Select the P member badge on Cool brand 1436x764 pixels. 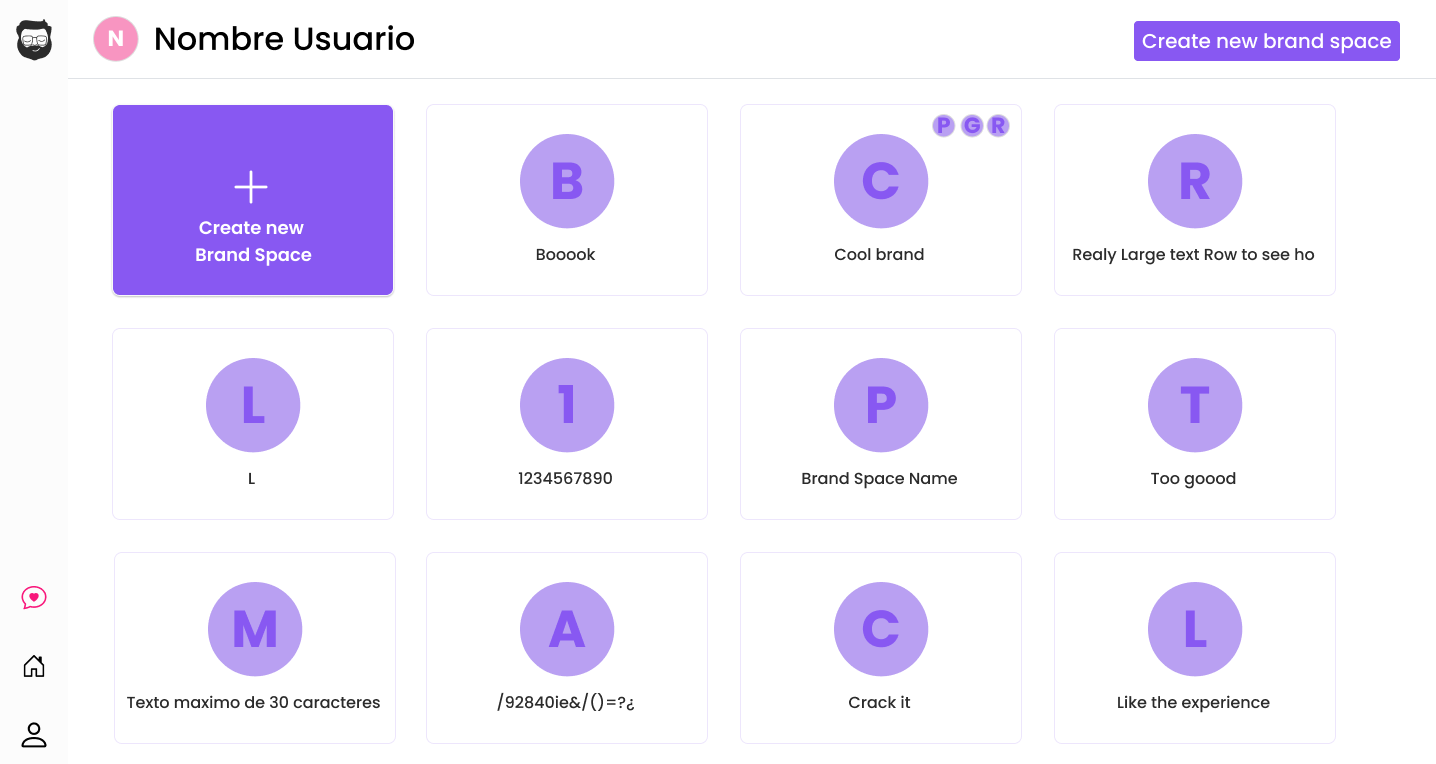pos(943,125)
